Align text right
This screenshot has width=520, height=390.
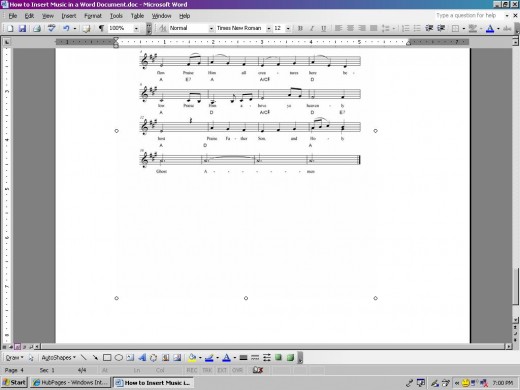click(362, 28)
